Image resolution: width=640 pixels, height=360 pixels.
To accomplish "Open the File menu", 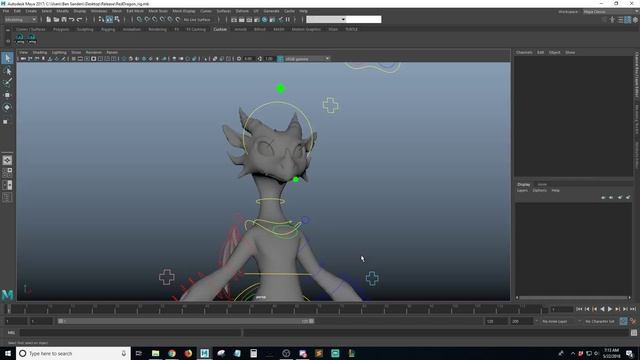I will pos(6,11).
